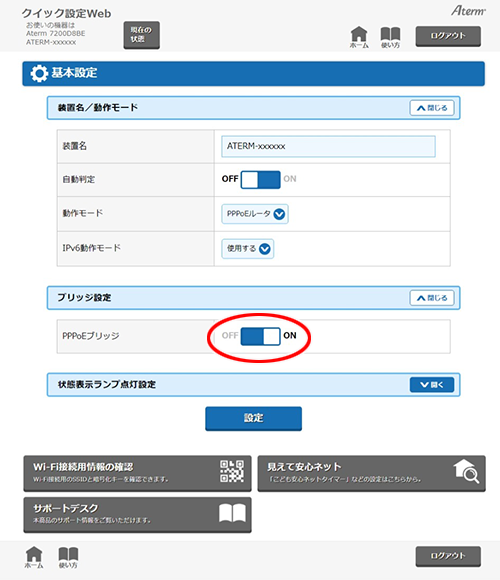Click the top ログアウト button
The width and height of the screenshot is (500, 580).
tap(448, 36)
